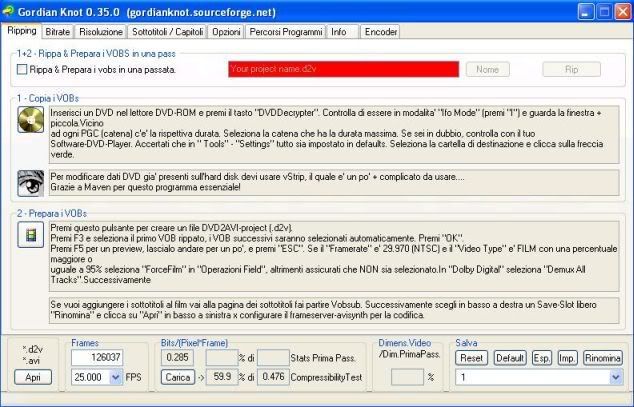Go to Sottotitoli / Capitoli tab

coord(167,32)
